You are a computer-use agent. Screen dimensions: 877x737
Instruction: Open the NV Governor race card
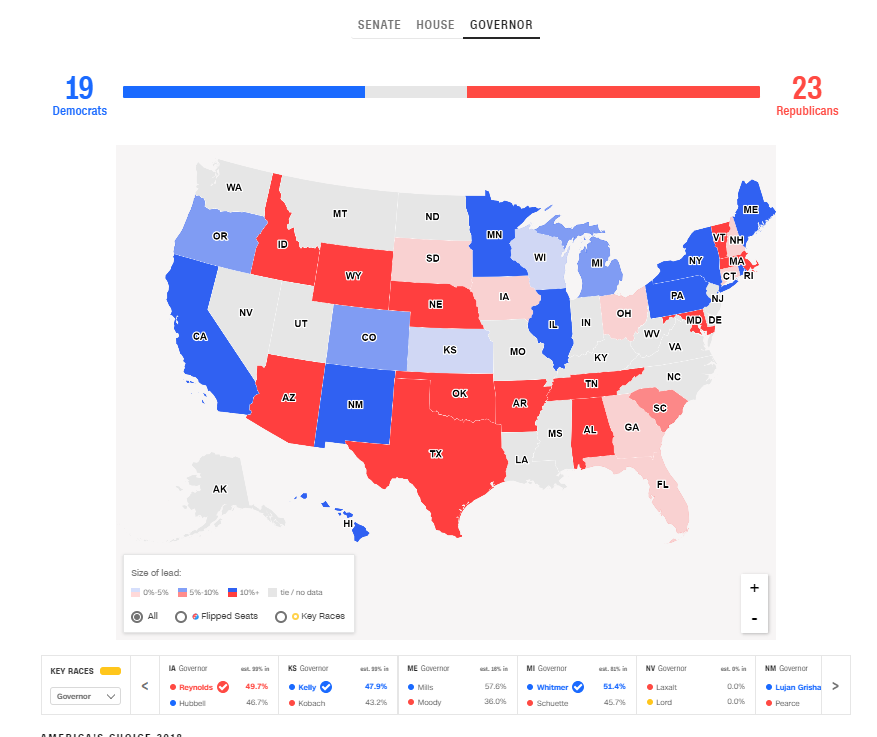coord(697,685)
